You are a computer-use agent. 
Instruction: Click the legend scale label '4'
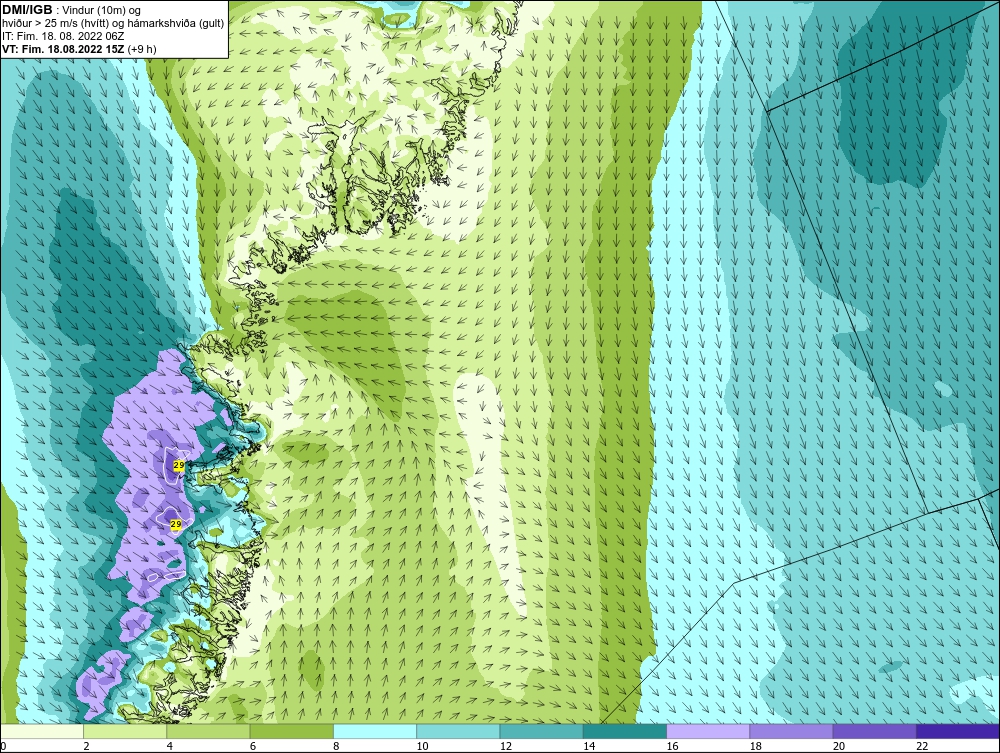click(x=170, y=747)
